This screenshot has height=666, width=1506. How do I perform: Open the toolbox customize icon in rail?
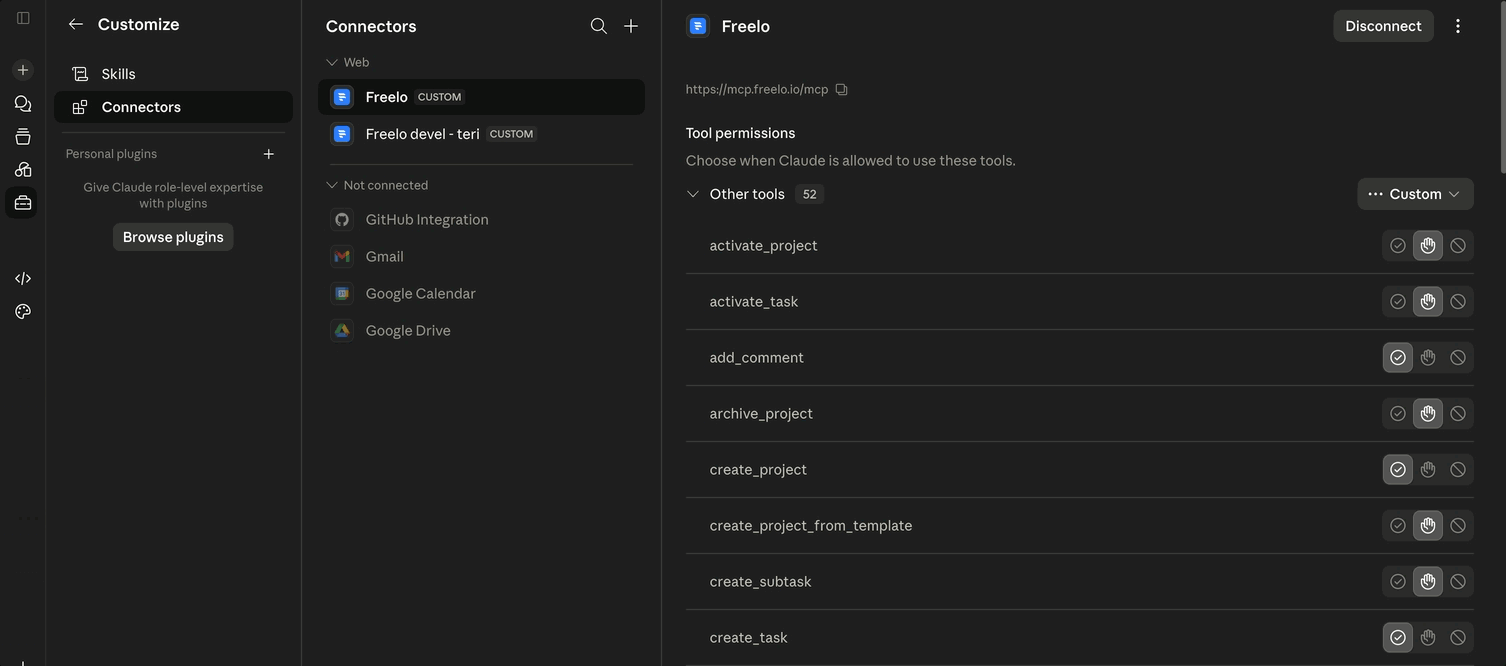(x=23, y=203)
